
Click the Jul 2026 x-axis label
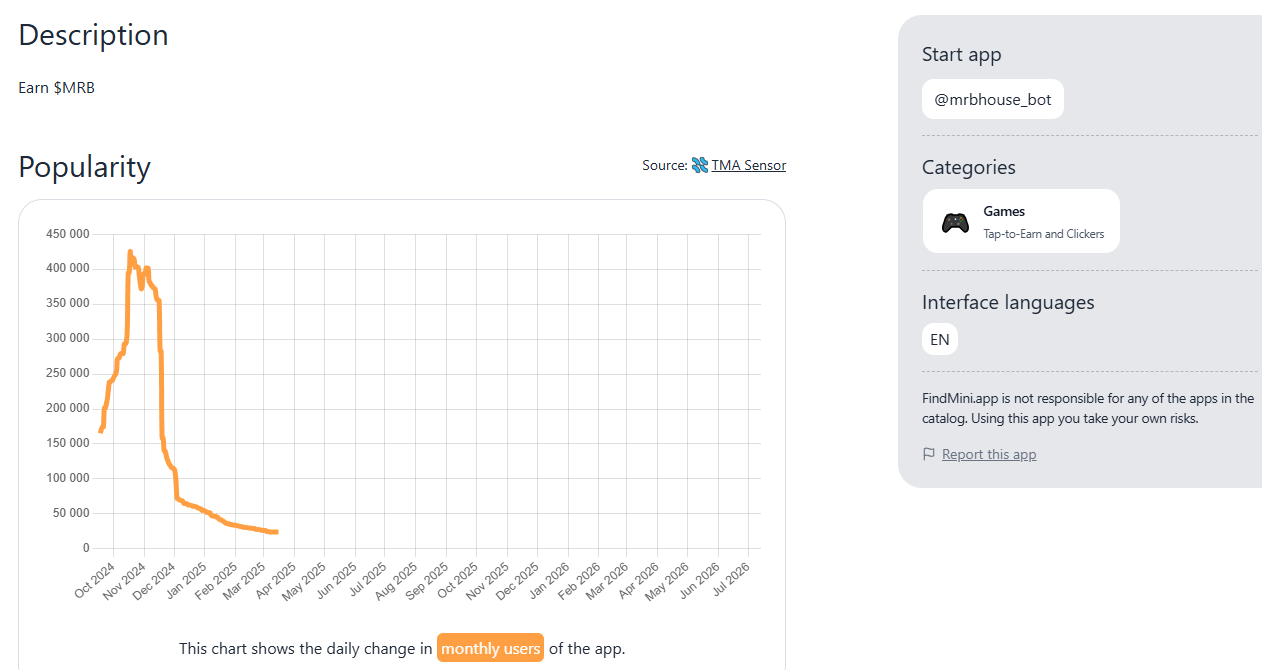click(730, 580)
